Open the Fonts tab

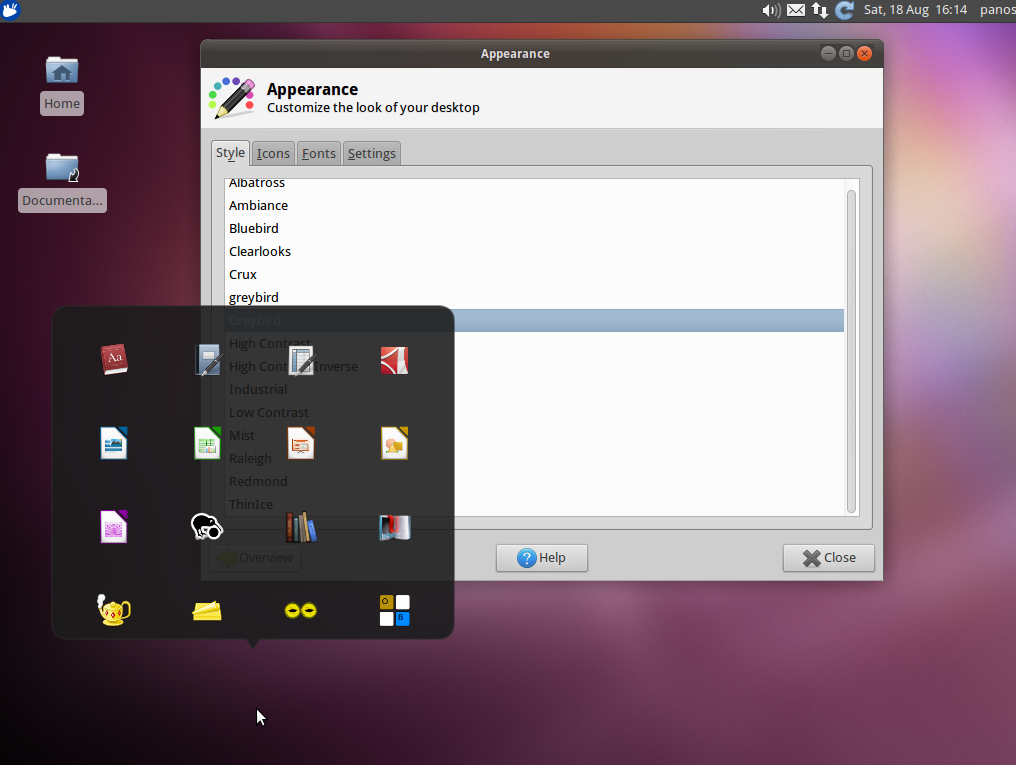pyautogui.click(x=319, y=154)
